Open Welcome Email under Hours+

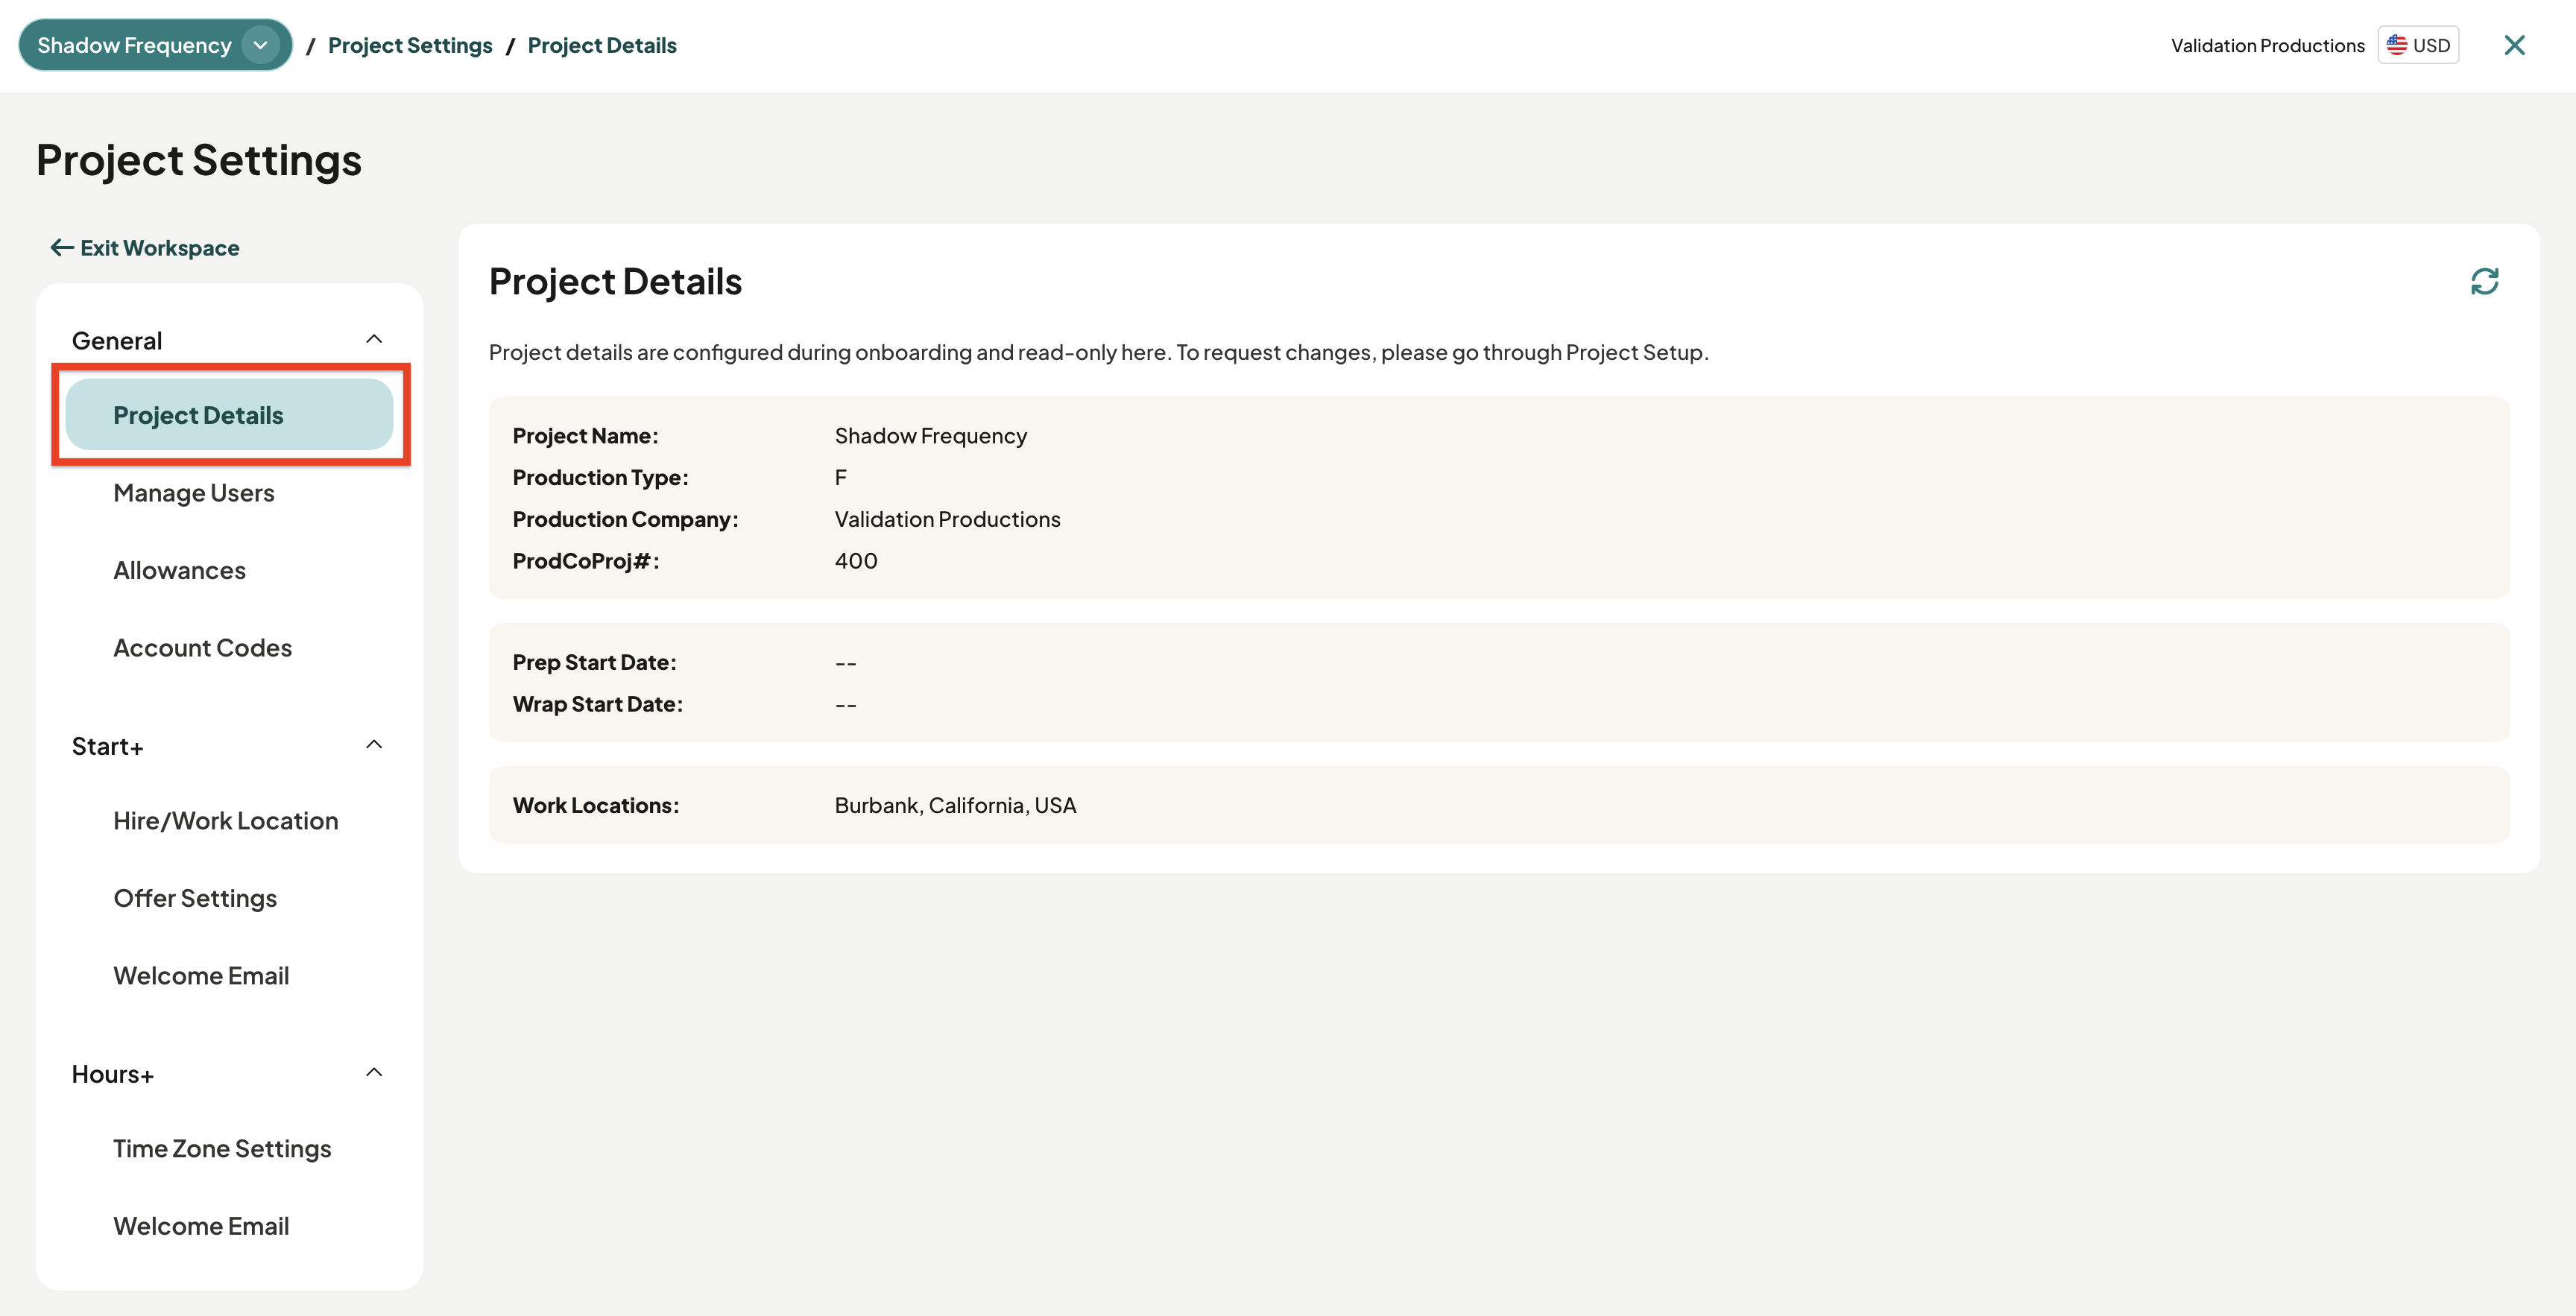[201, 1226]
